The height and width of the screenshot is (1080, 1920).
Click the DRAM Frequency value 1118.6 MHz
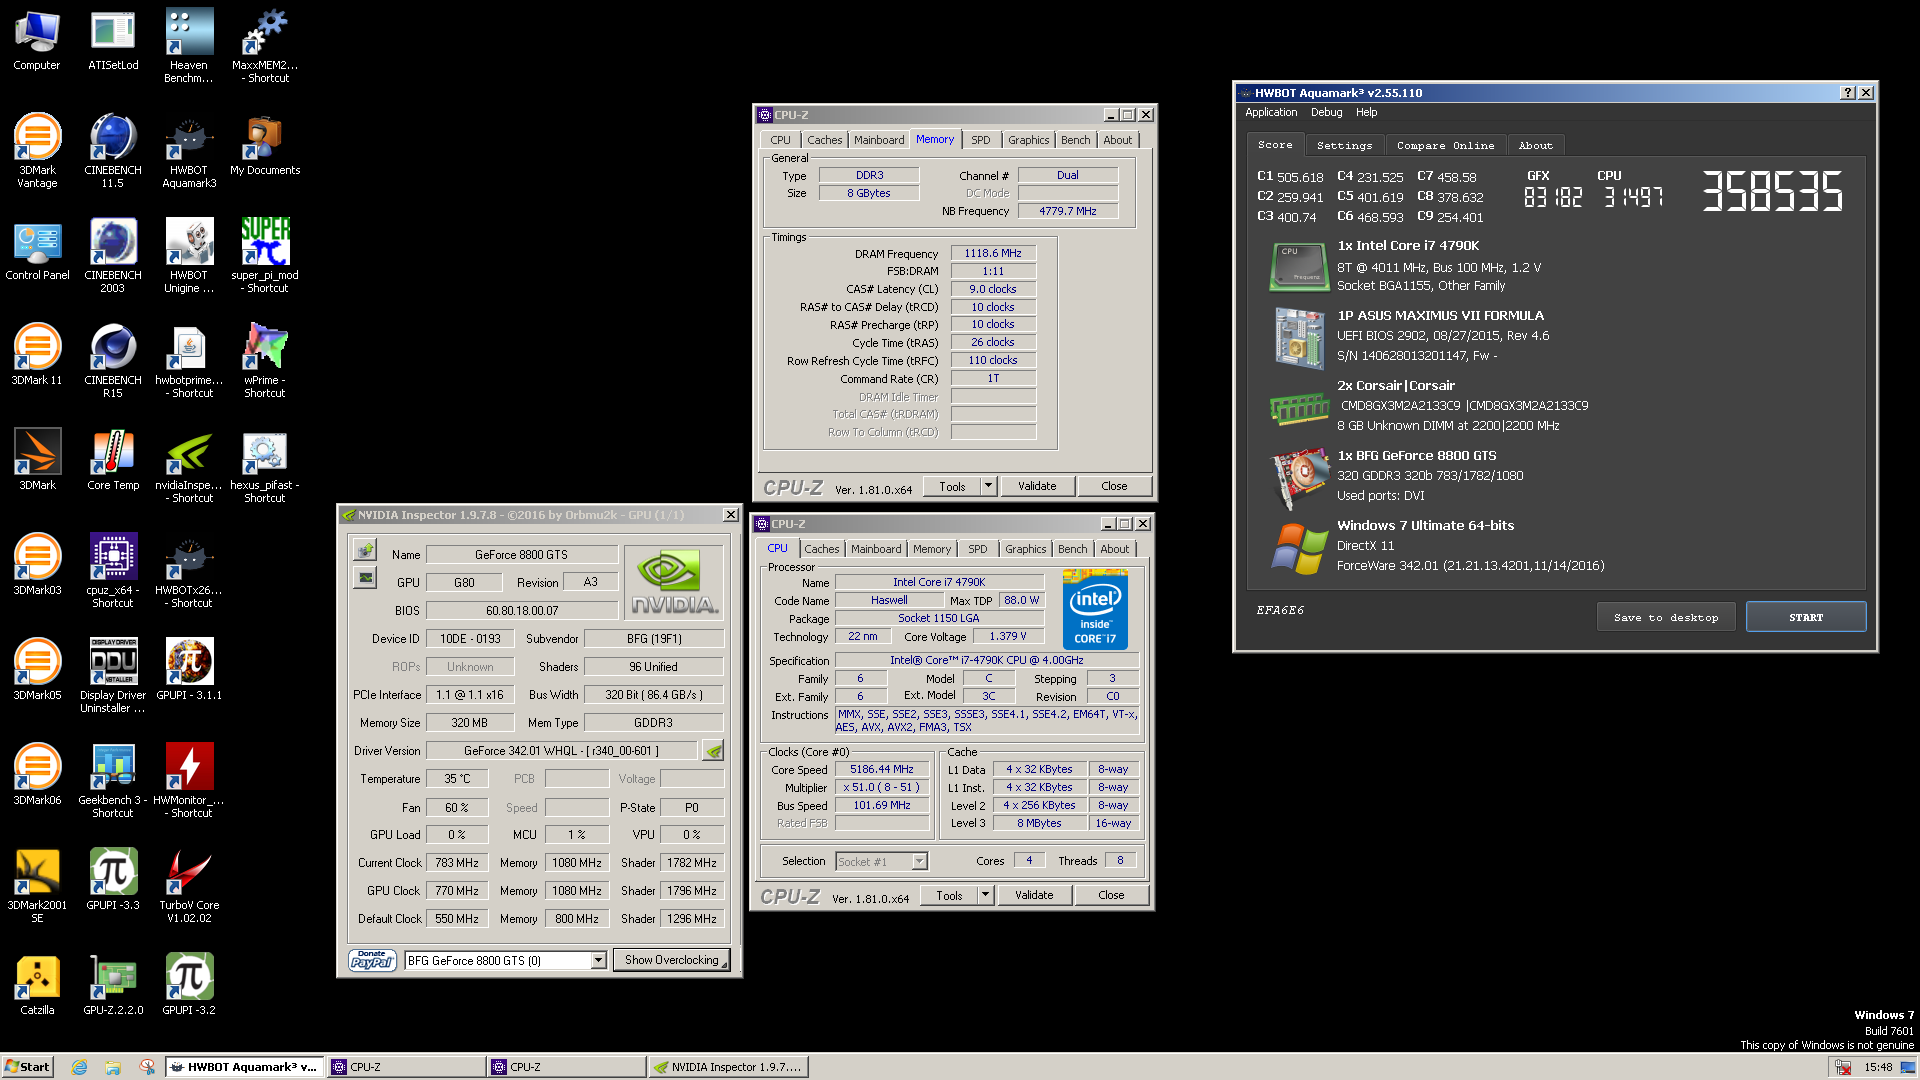coord(993,254)
